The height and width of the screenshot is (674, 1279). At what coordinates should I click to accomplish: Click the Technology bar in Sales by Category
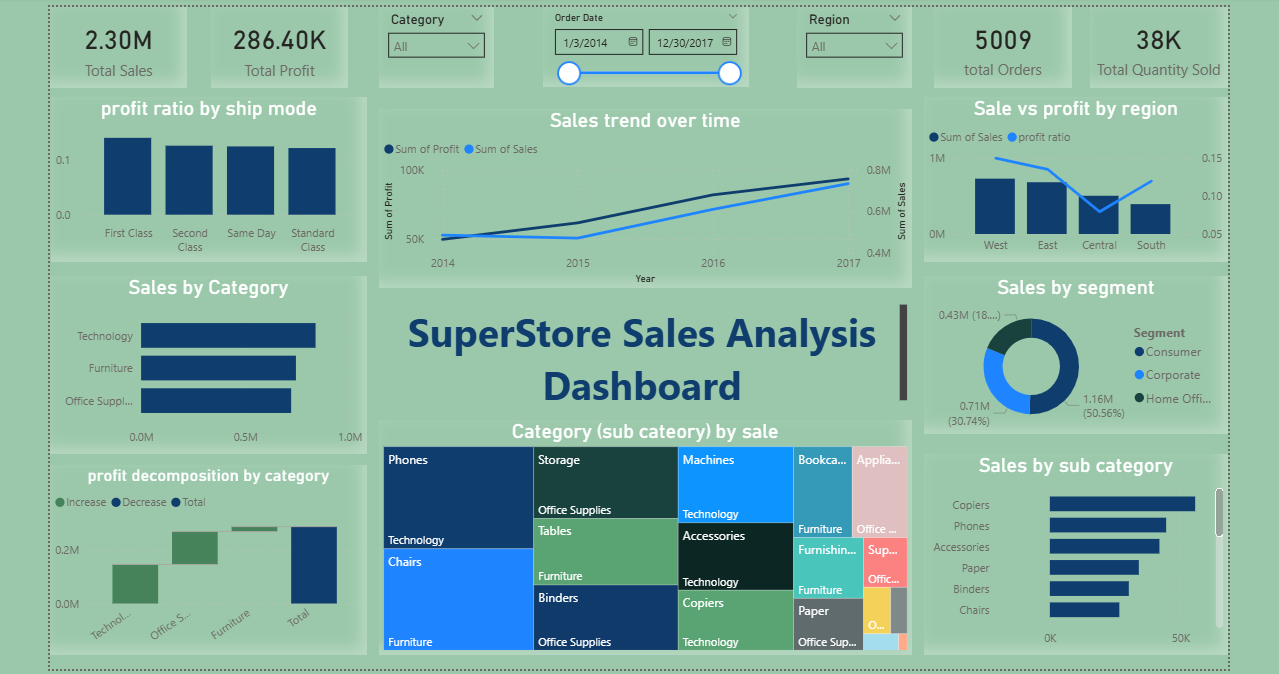pyautogui.click(x=228, y=336)
